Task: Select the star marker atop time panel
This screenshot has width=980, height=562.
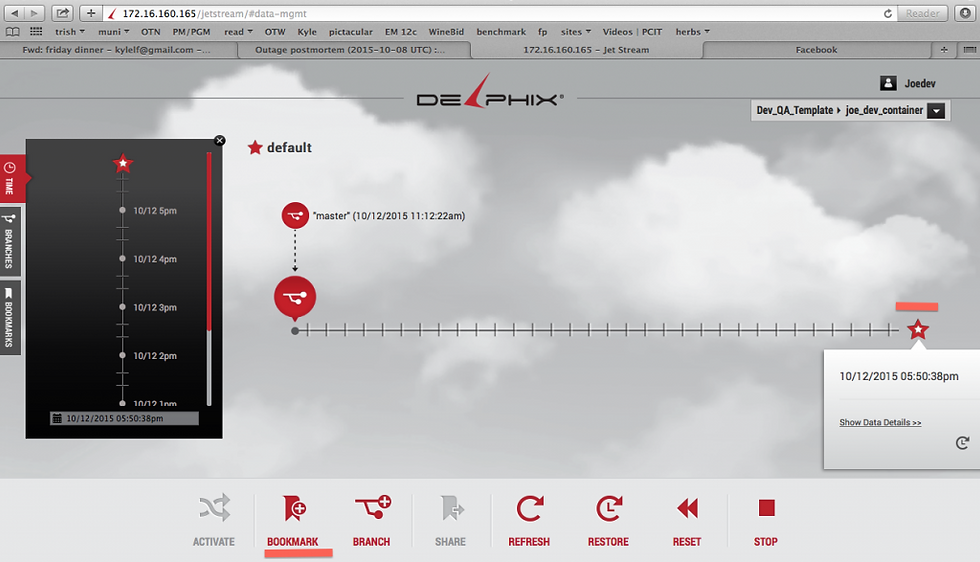Action: coord(123,164)
